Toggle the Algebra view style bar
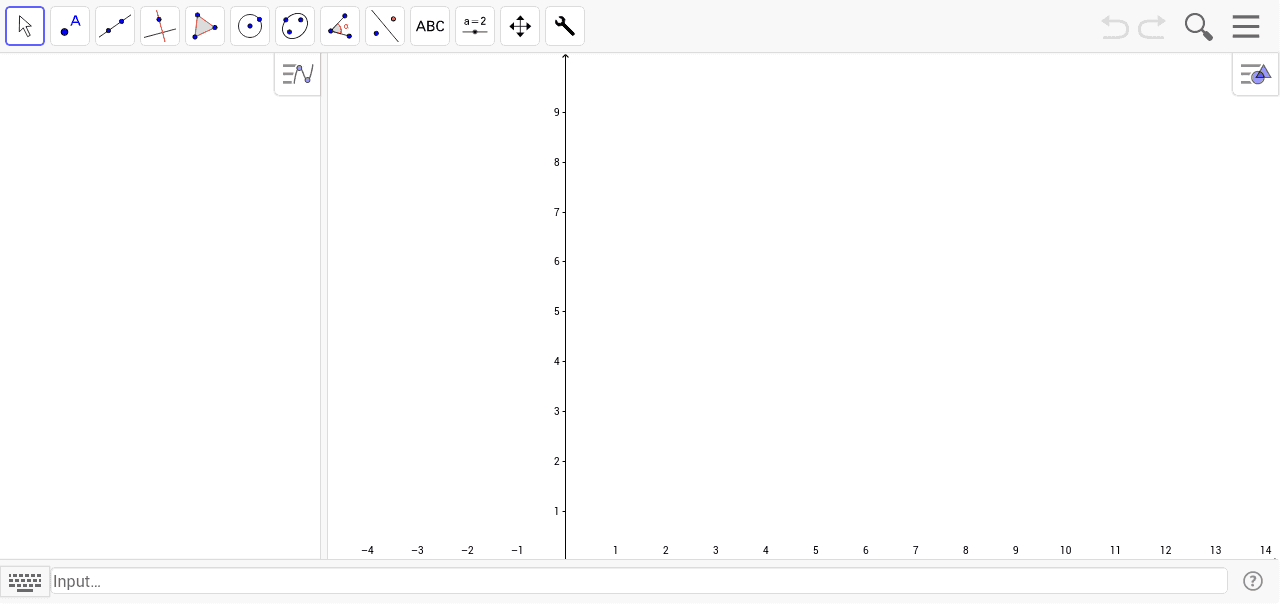Screen dimensions: 1280x604 298,74
